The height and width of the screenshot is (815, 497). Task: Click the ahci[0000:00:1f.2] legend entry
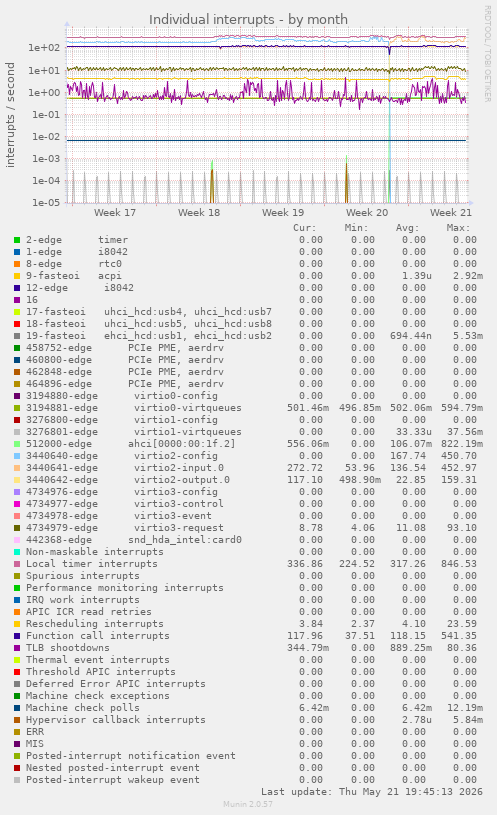[x=130, y=444]
